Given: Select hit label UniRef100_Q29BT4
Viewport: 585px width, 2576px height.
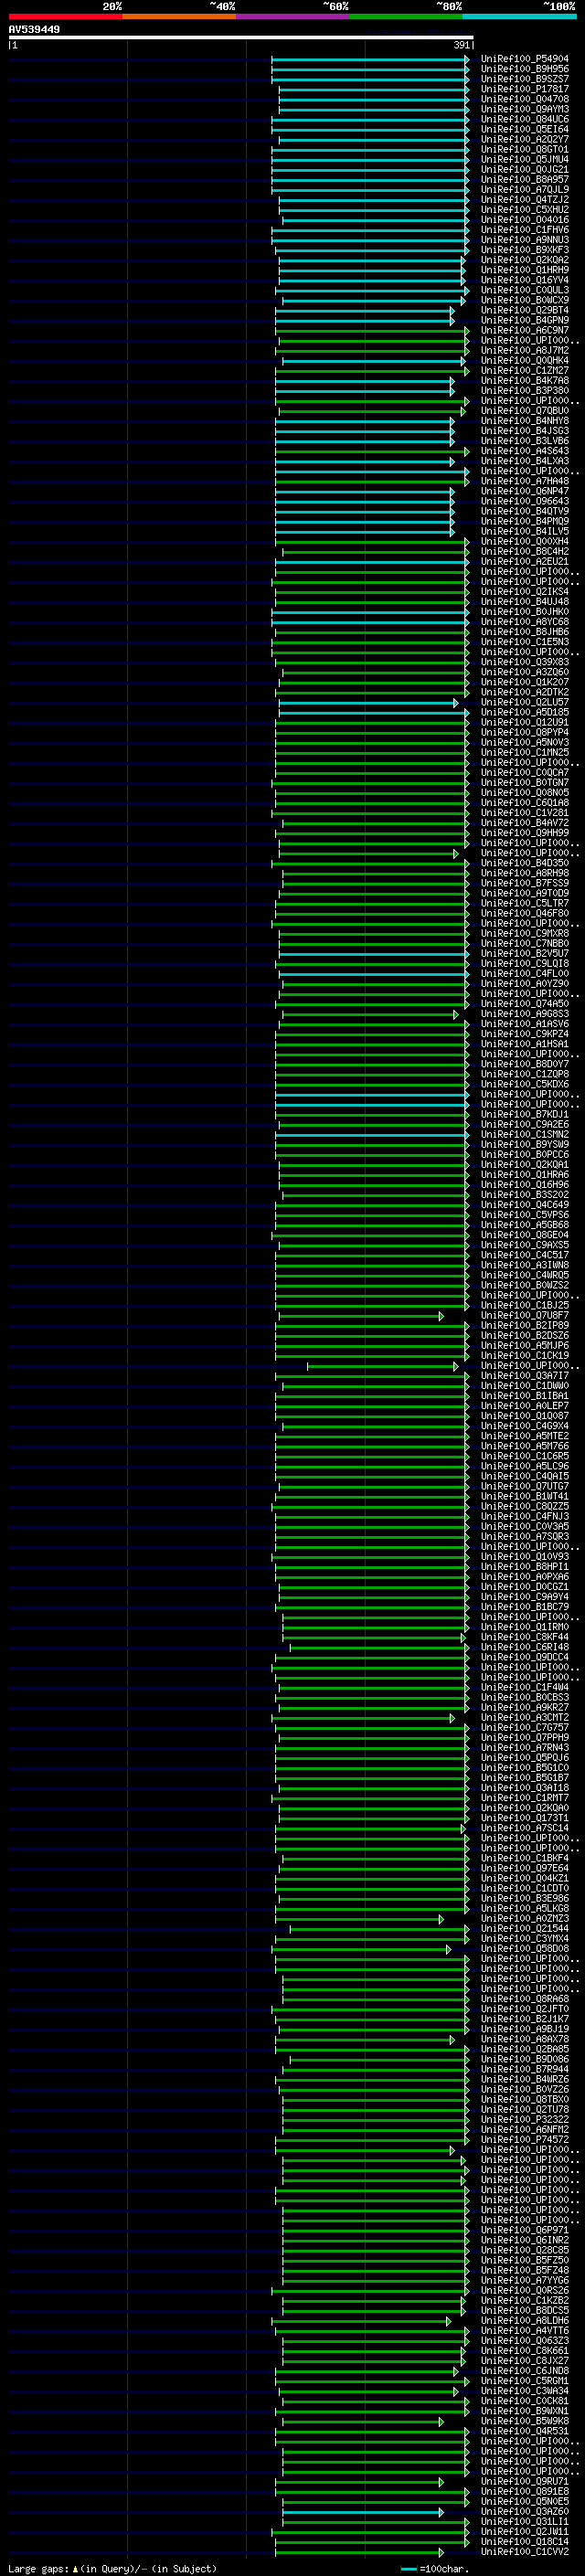Looking at the screenshot, I should [x=525, y=310].
